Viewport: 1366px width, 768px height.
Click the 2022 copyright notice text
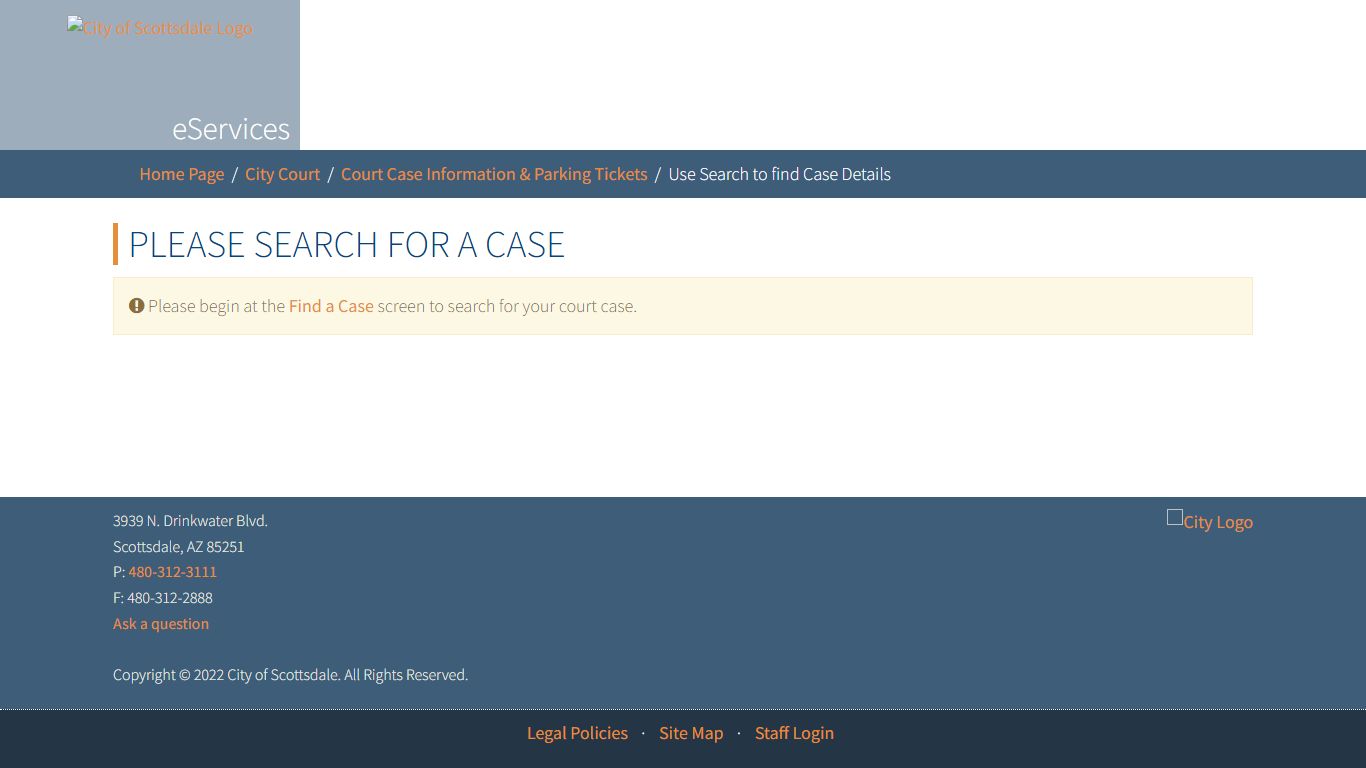click(290, 675)
